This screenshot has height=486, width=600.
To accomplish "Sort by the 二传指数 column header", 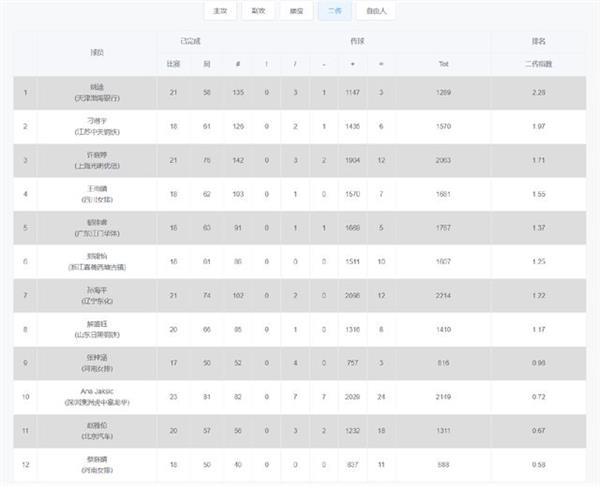I will click(x=538, y=64).
